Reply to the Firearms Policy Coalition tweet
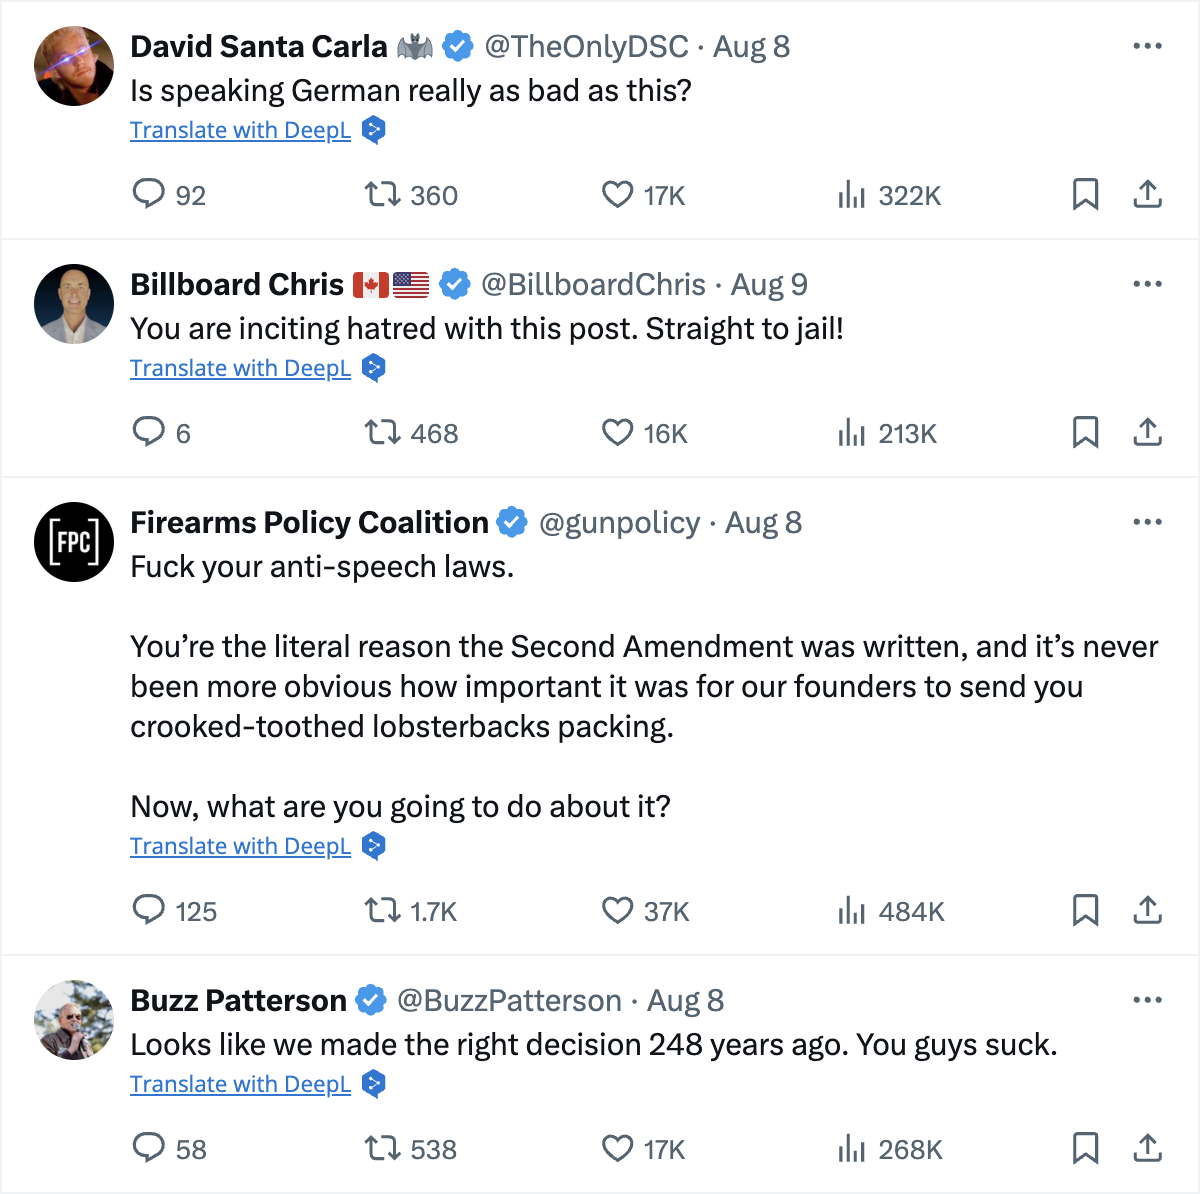This screenshot has height=1194, width=1200. (x=148, y=910)
